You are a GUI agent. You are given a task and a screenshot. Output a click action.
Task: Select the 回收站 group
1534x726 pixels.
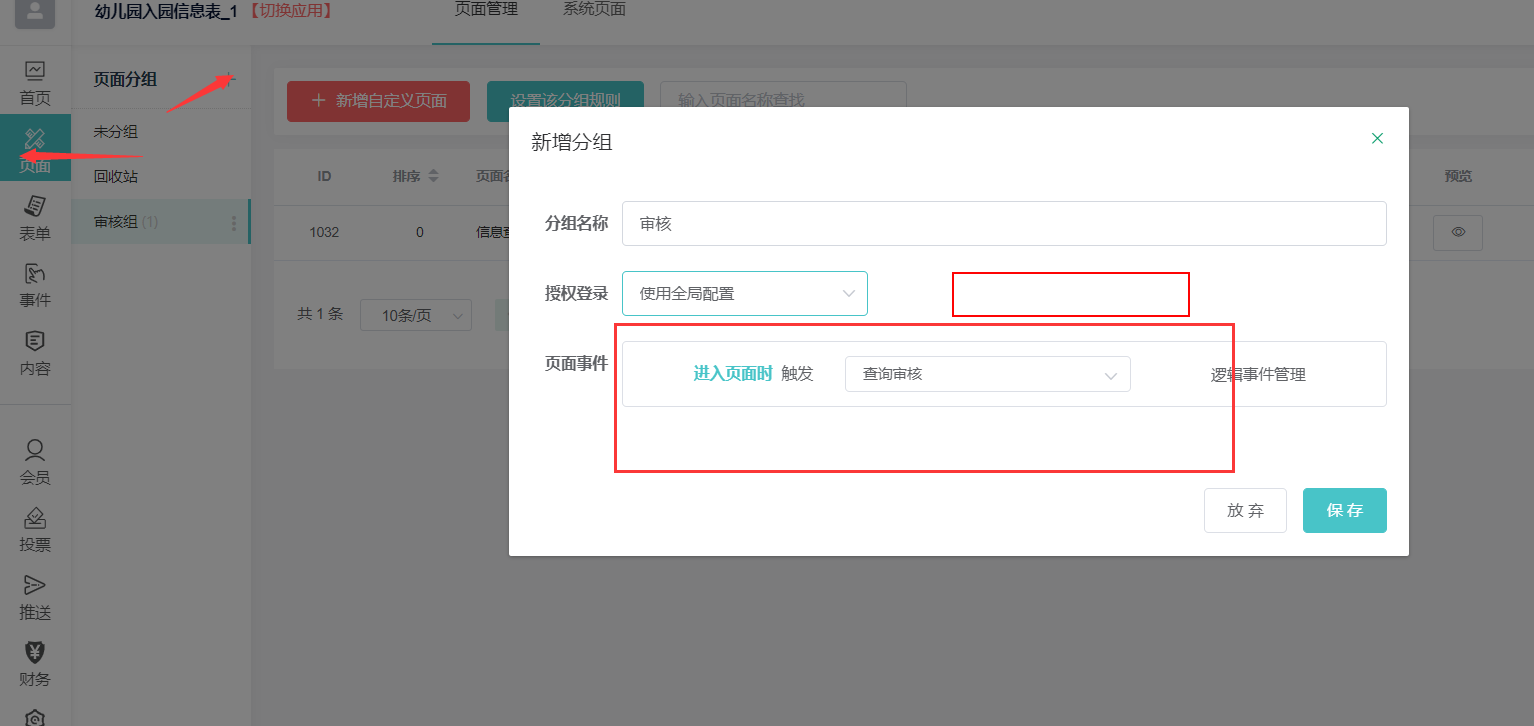116,176
